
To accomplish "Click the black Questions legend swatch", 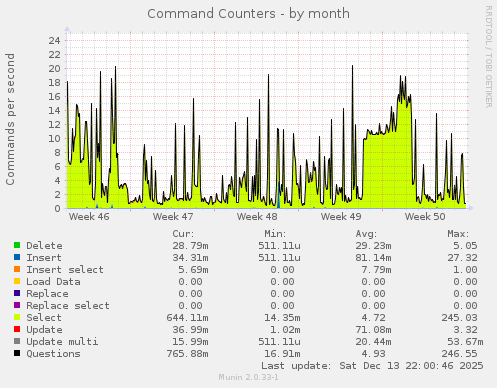I will pyautogui.click(x=17, y=353).
